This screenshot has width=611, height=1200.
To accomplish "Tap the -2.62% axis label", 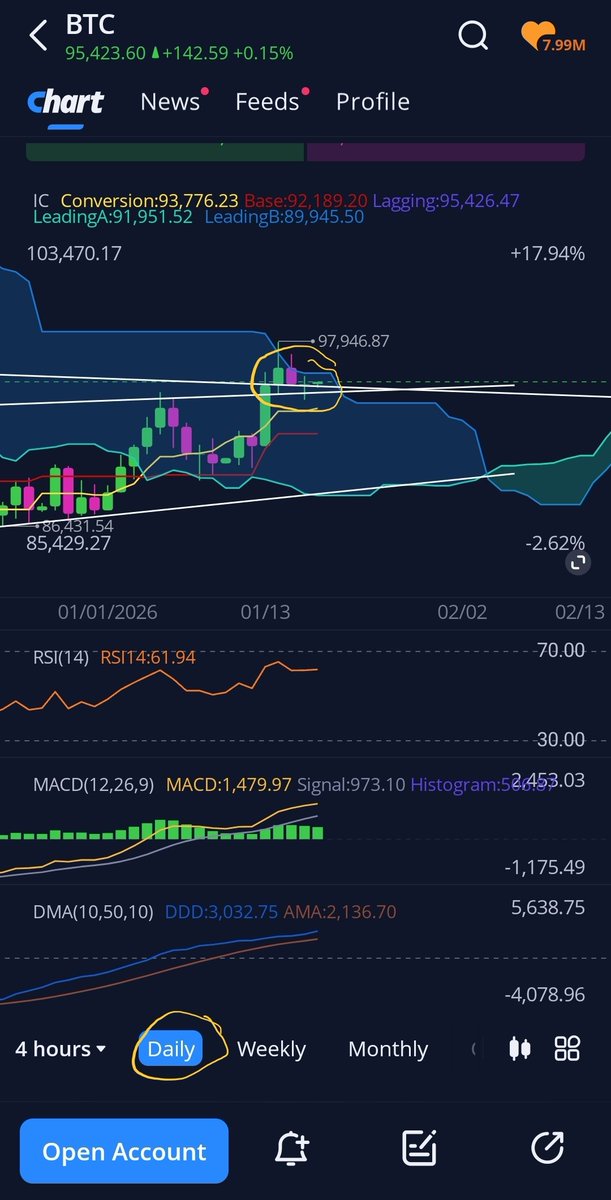I will click(x=554, y=543).
